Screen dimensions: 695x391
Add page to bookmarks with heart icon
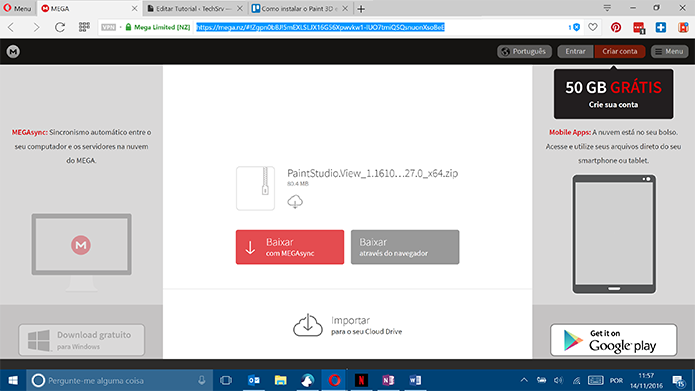click(593, 27)
